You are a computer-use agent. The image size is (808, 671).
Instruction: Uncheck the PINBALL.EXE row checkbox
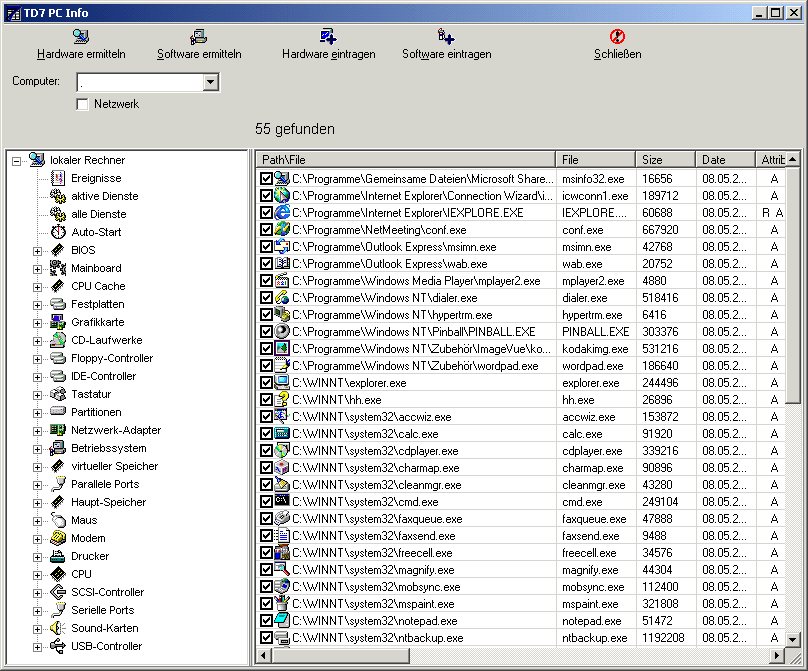pyautogui.click(x=266, y=331)
